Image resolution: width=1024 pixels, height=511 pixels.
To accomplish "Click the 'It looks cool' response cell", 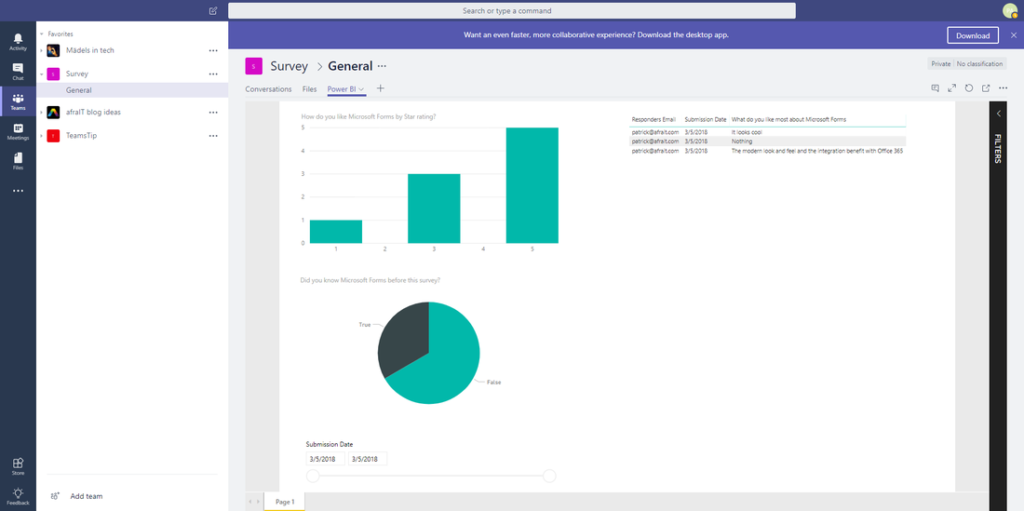I will pyautogui.click(x=746, y=132).
